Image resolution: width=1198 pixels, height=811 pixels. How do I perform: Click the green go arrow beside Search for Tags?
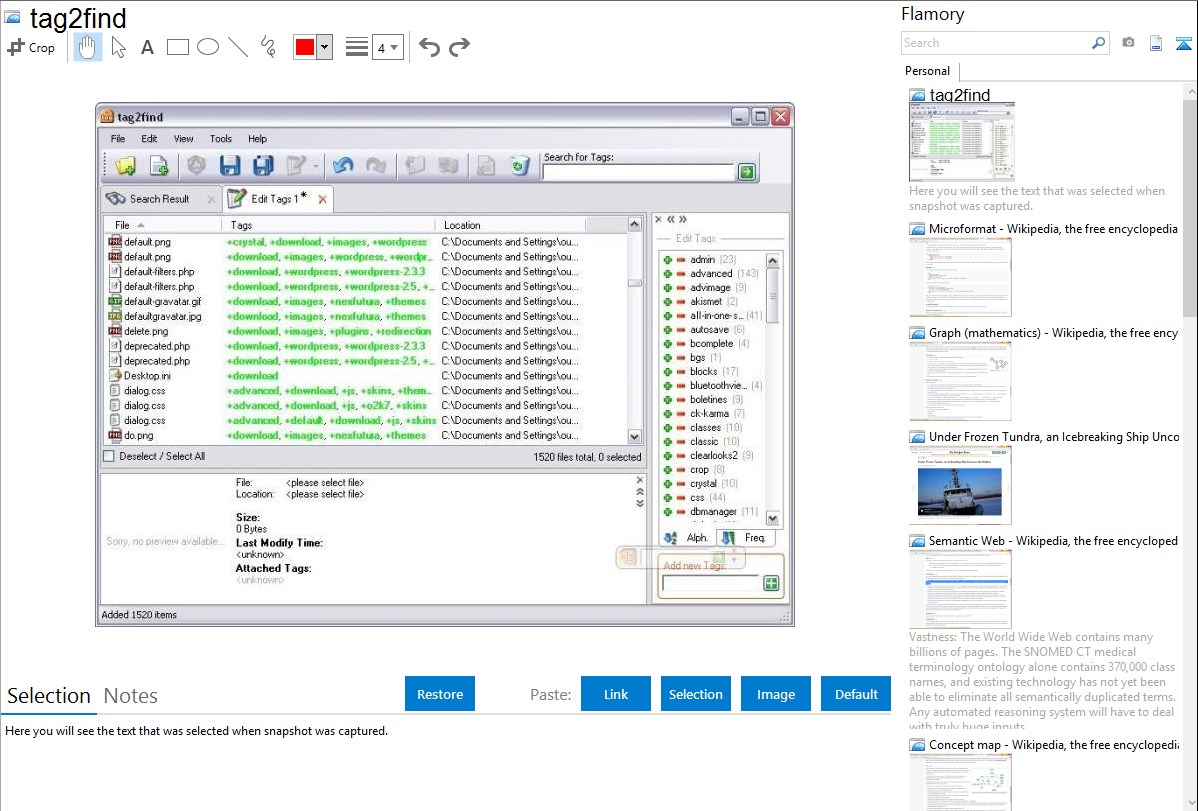(x=746, y=172)
